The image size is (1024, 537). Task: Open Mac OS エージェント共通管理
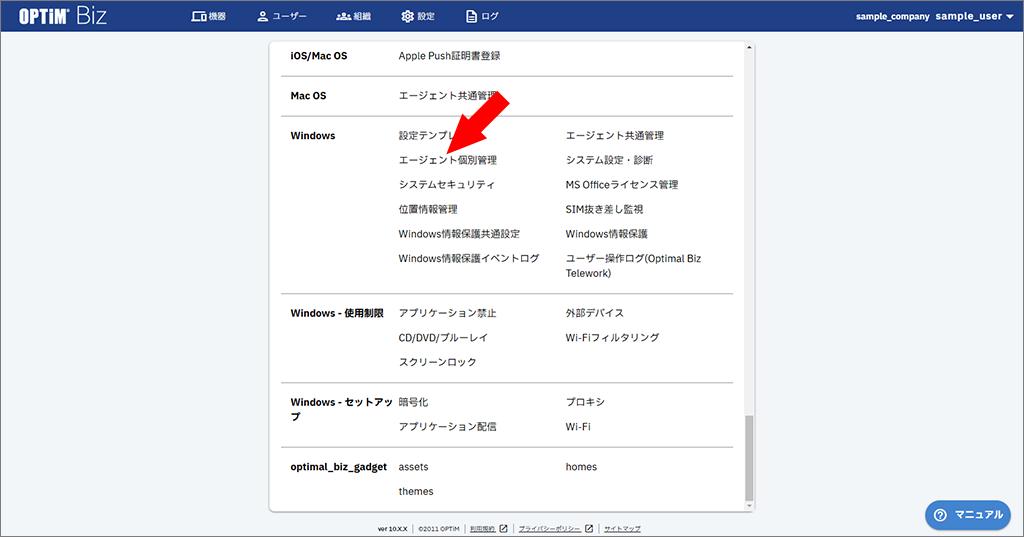448,96
